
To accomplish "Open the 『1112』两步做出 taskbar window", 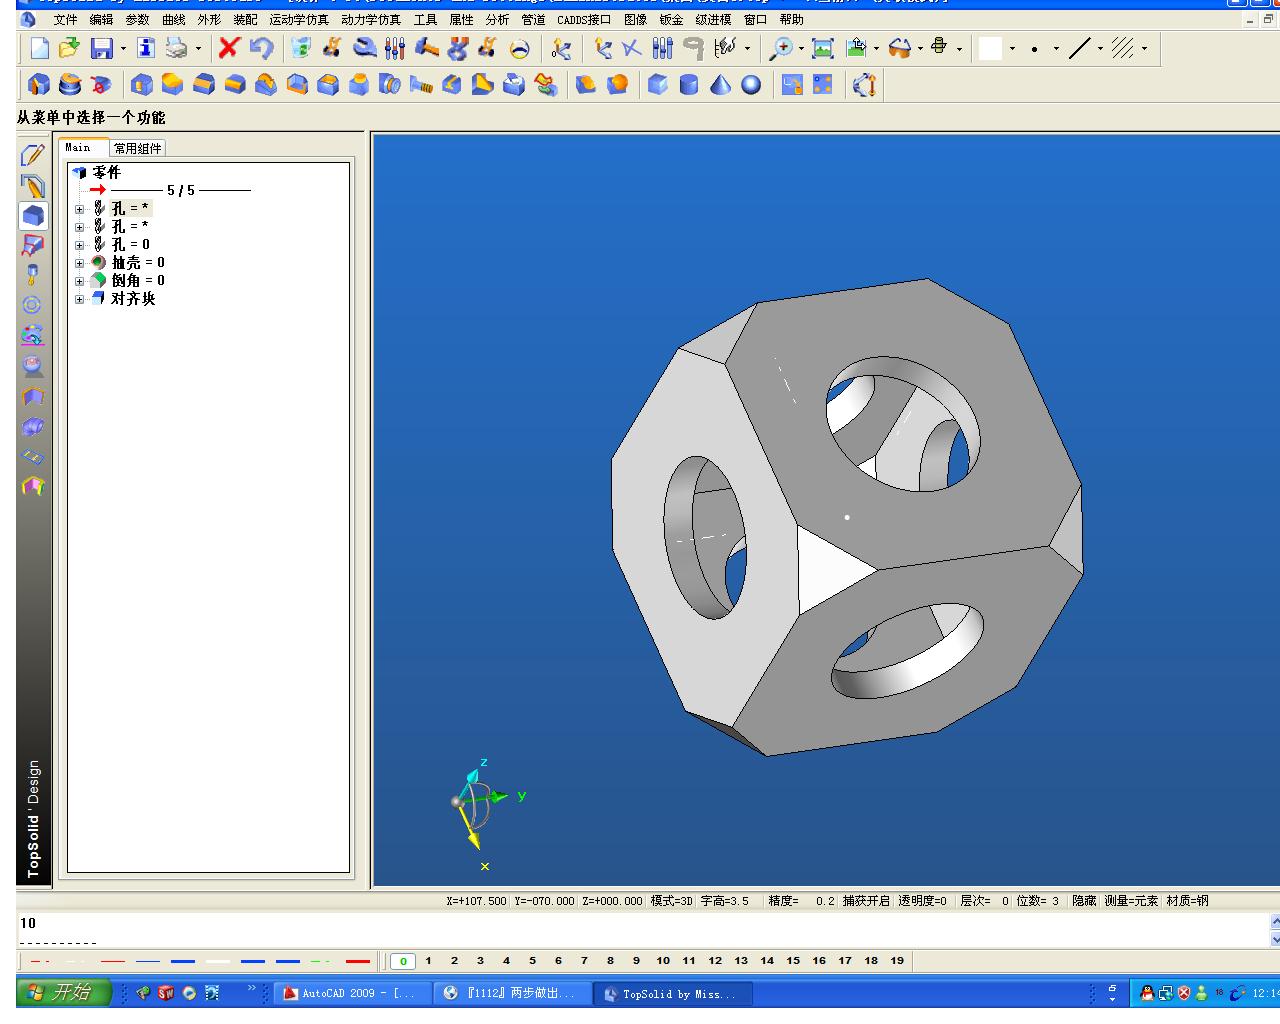I will [513, 994].
